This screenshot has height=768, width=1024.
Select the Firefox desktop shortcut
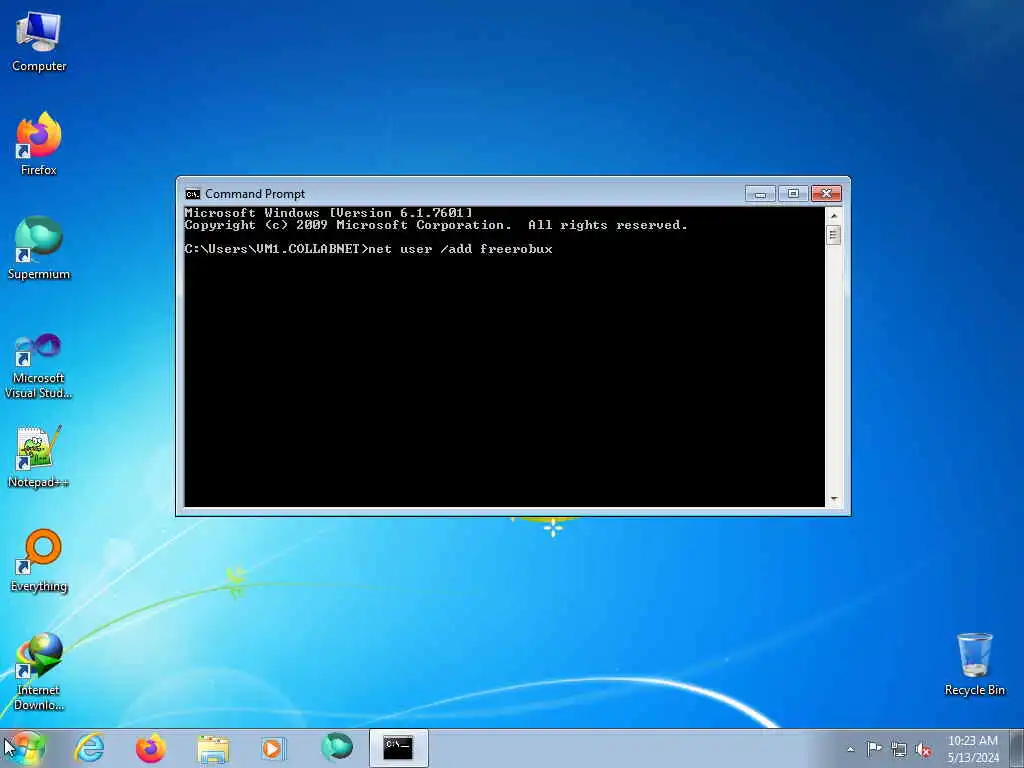(39, 144)
